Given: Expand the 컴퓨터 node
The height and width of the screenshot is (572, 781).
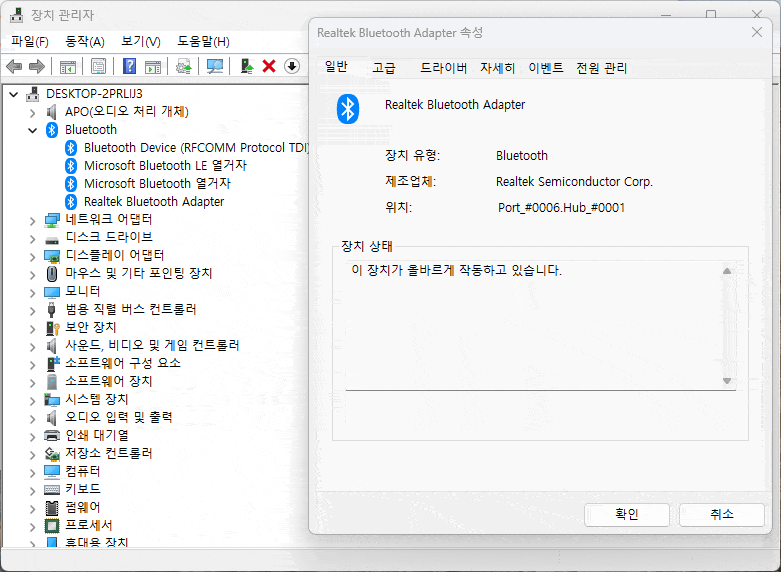Looking at the screenshot, I should (33, 472).
